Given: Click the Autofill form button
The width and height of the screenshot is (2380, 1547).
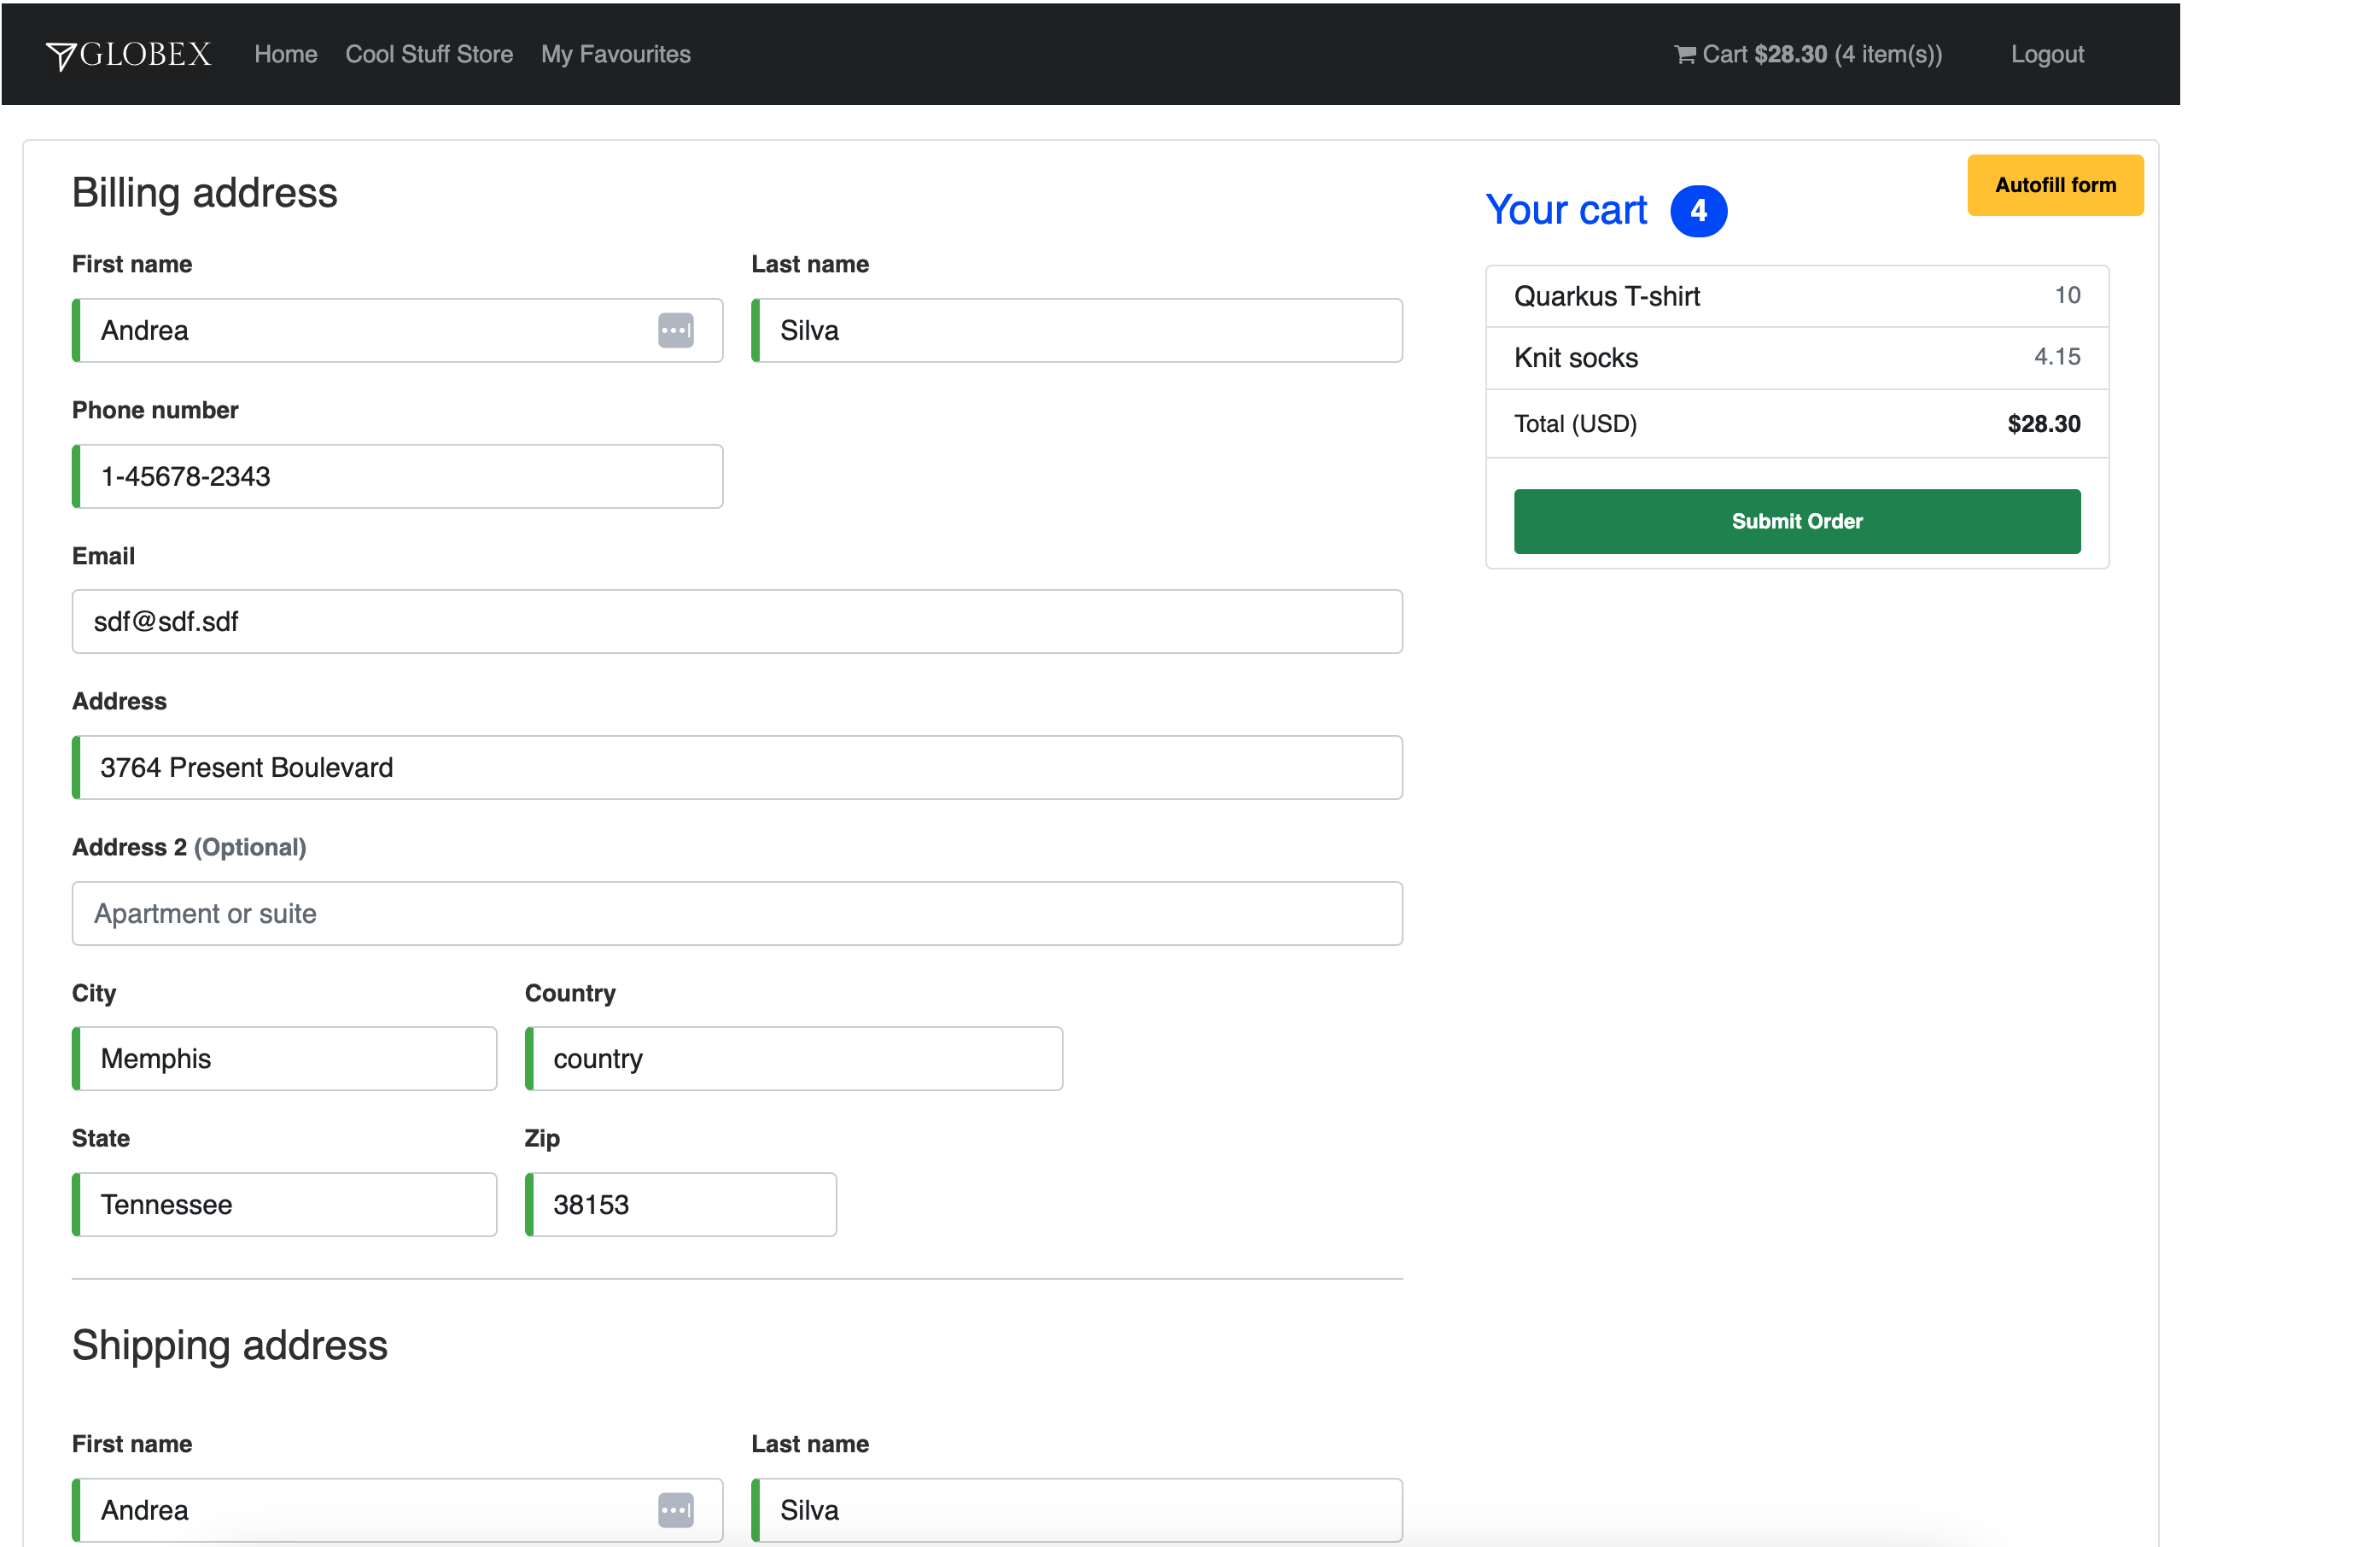Looking at the screenshot, I should [x=2055, y=185].
